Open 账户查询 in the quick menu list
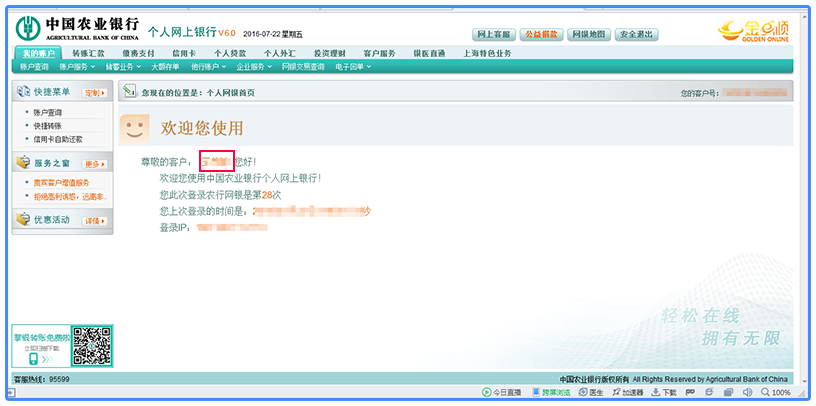This screenshot has height=406, width=816. [x=48, y=112]
